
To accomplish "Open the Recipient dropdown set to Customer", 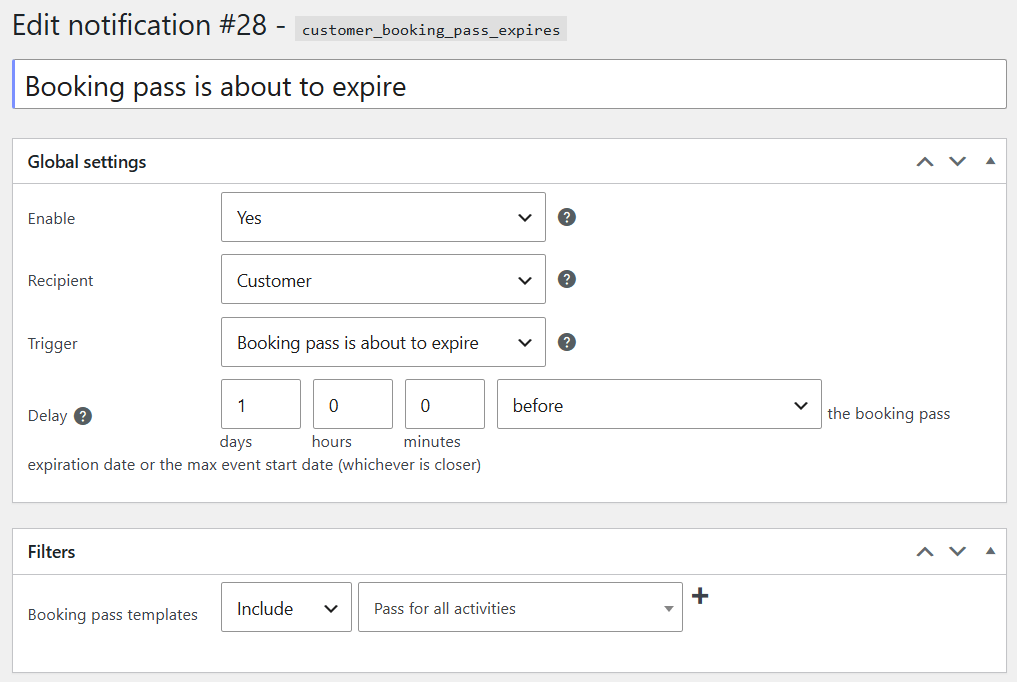I will tap(383, 279).
